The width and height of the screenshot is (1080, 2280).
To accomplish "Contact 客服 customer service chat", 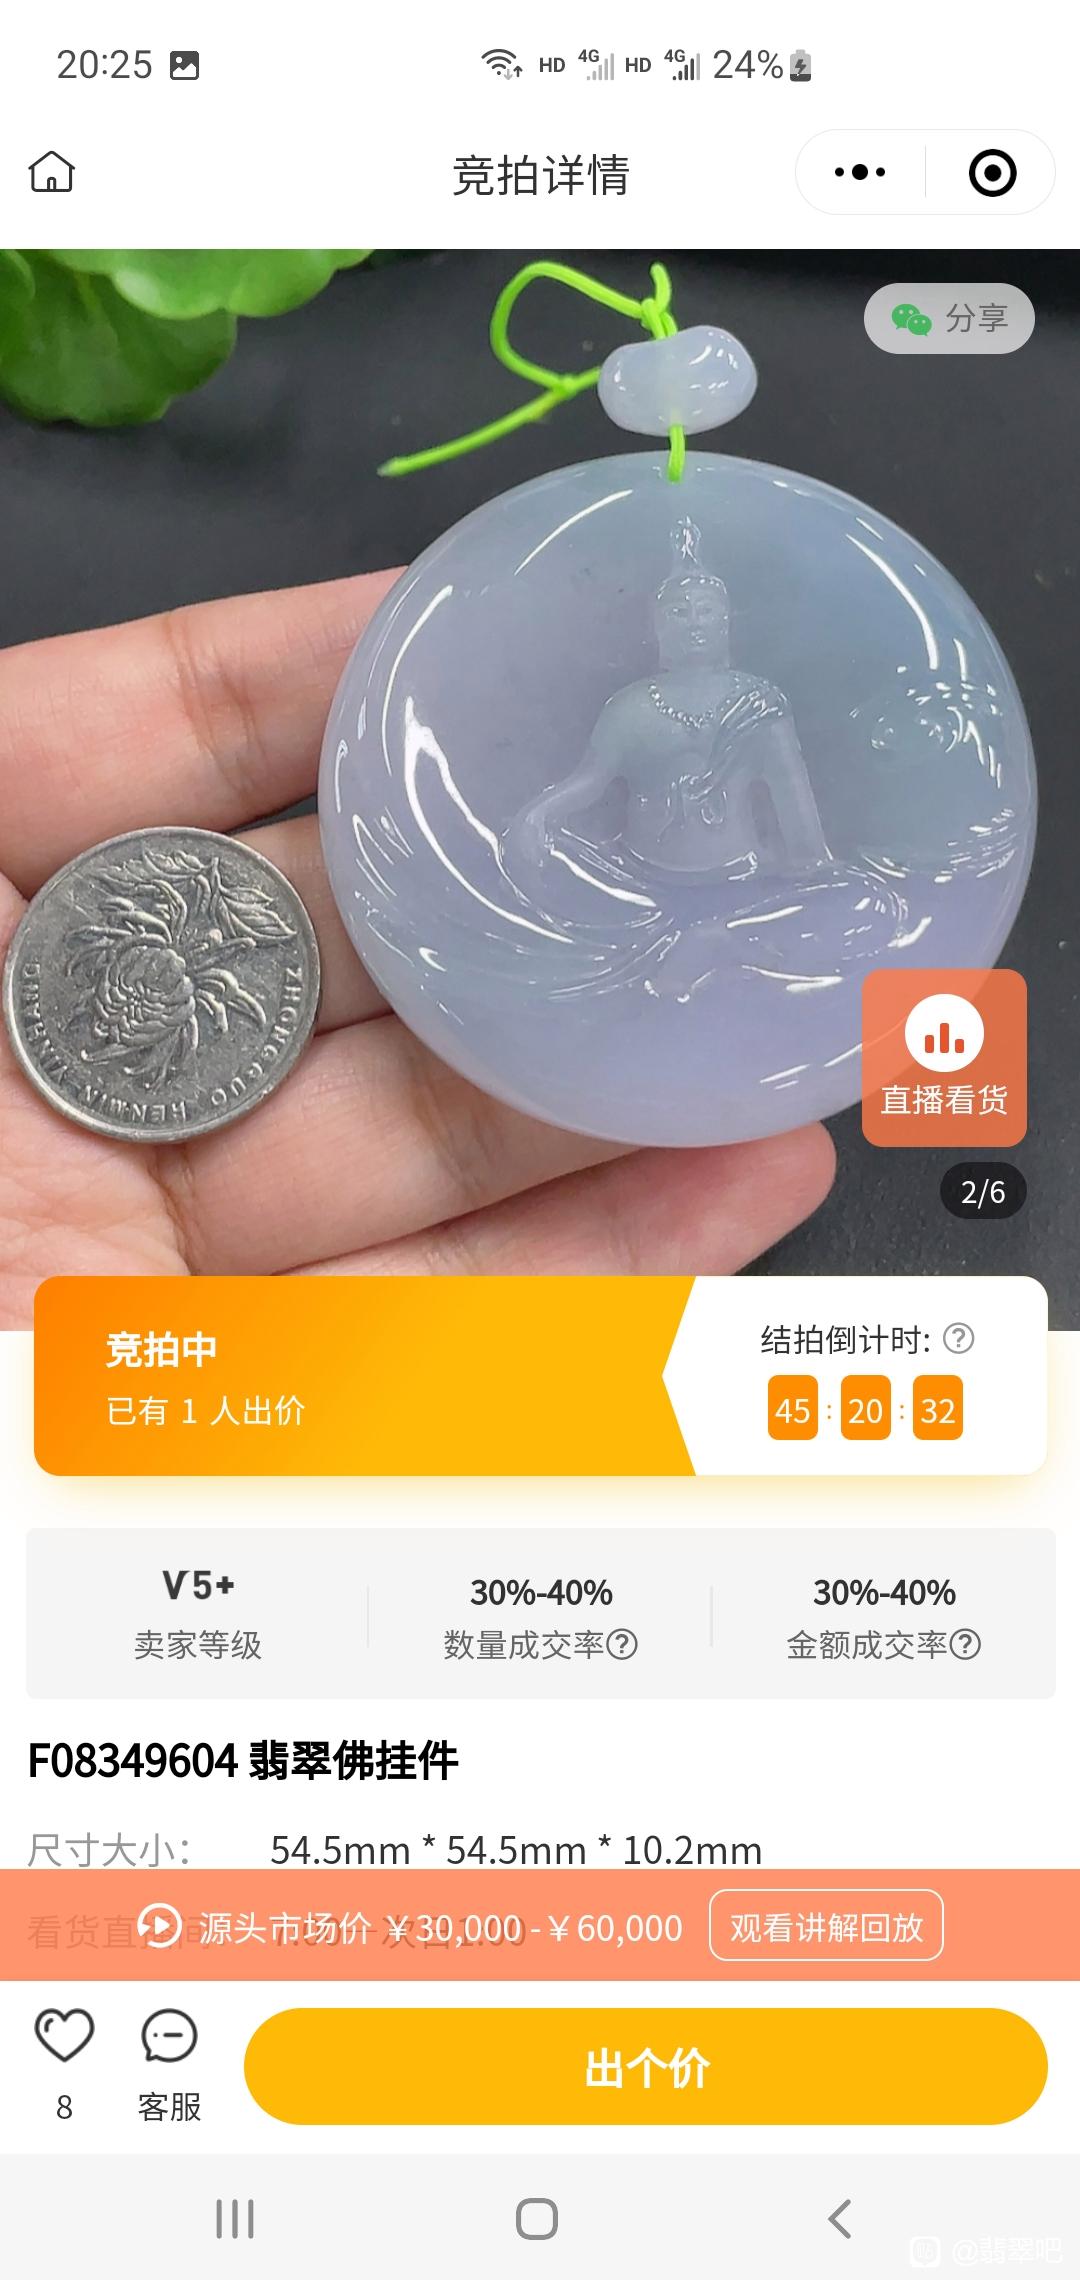I will 169,2064.
